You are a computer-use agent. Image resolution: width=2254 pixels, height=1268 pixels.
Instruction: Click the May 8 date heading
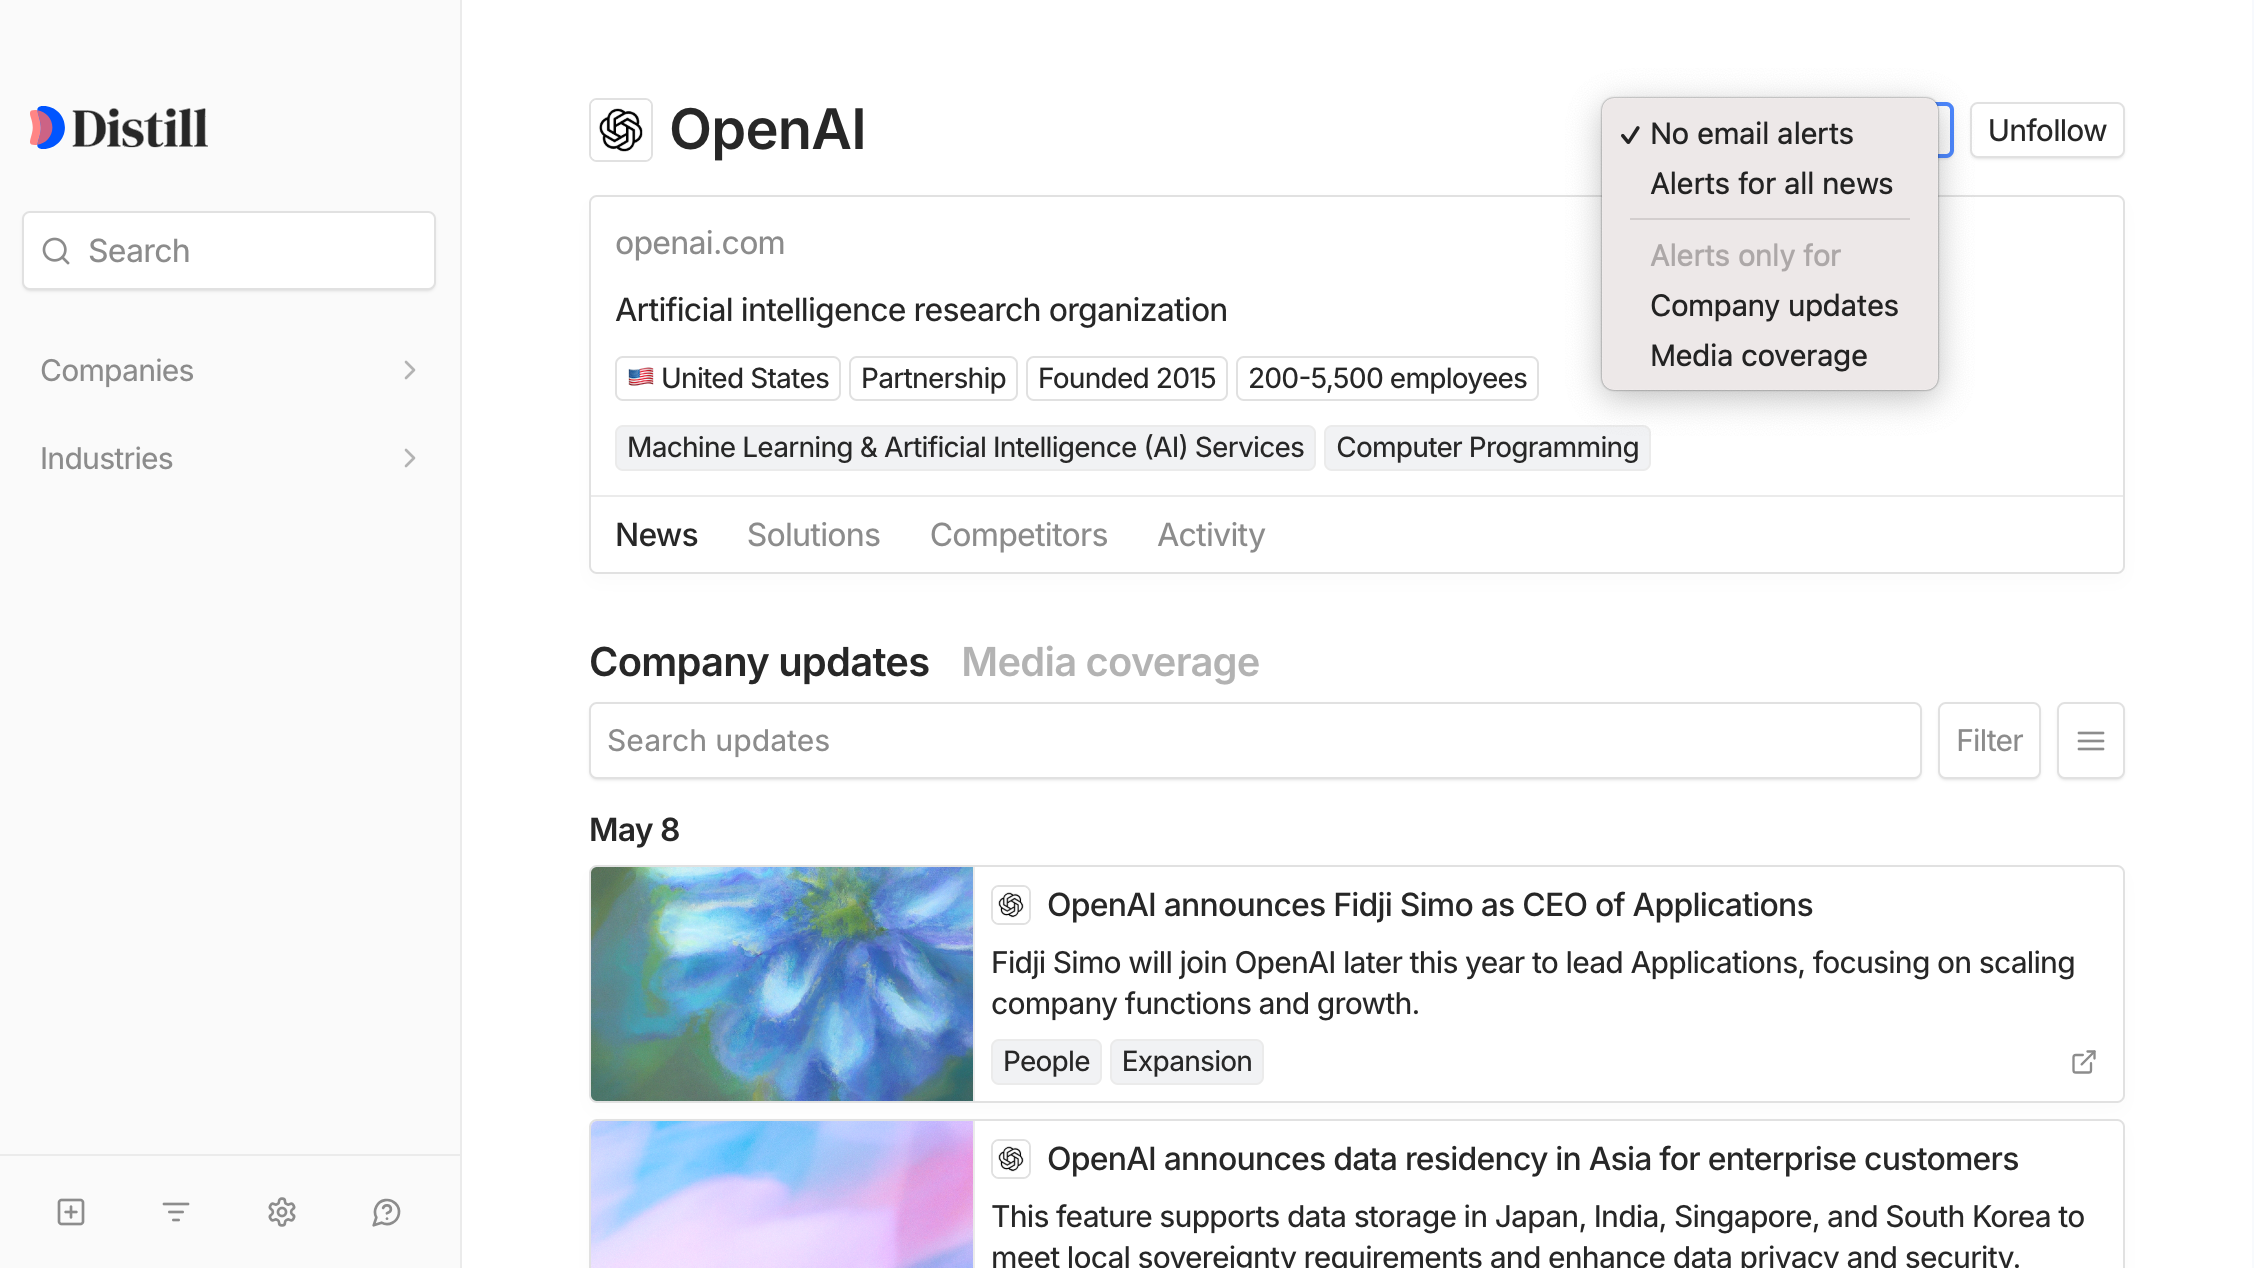[x=634, y=830]
